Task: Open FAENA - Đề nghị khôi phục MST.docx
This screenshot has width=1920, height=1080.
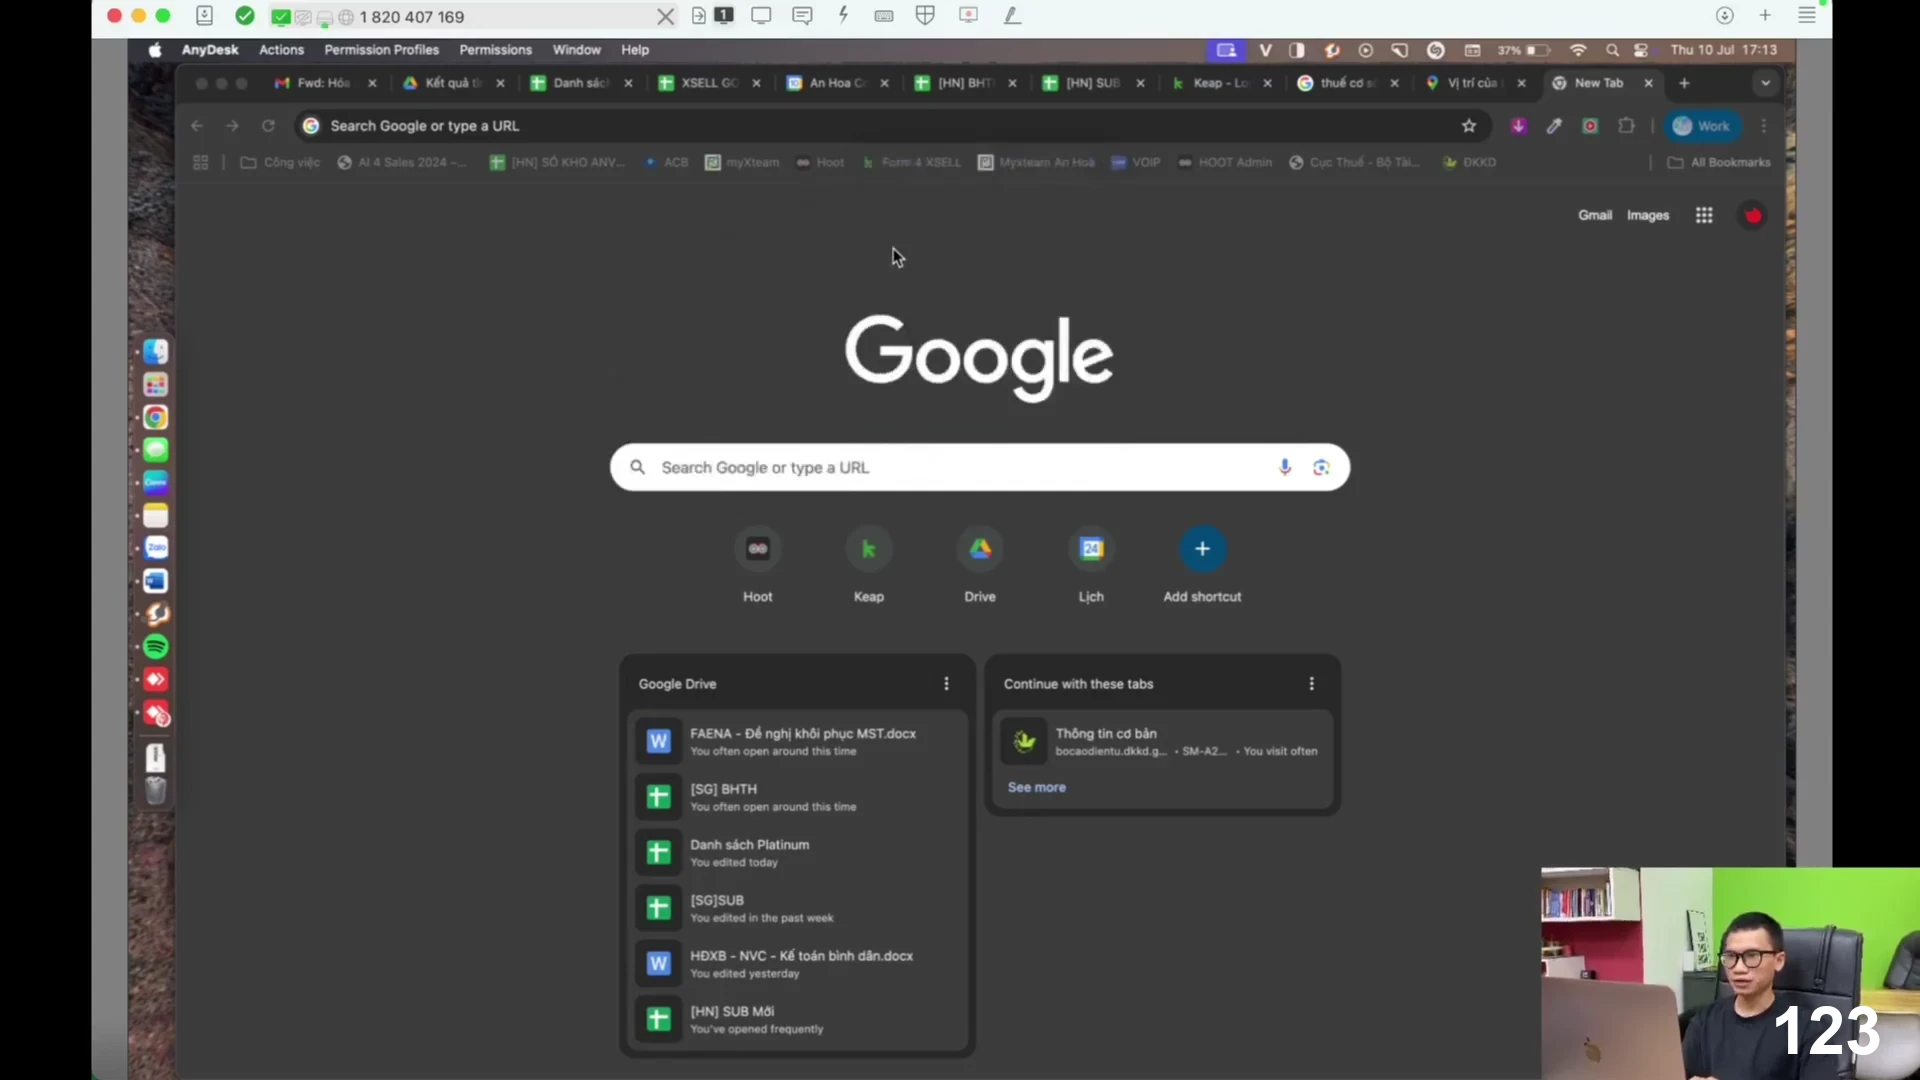Action: (x=797, y=742)
